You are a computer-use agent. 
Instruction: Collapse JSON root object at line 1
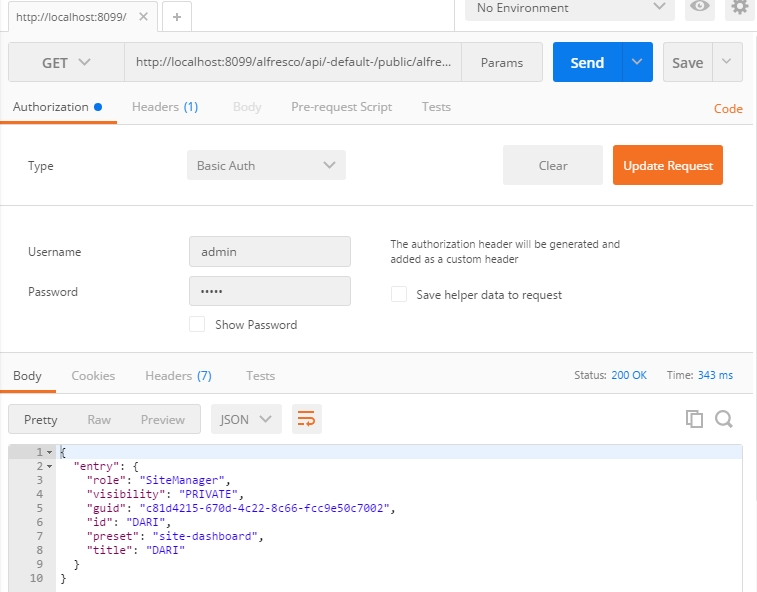(x=49, y=452)
